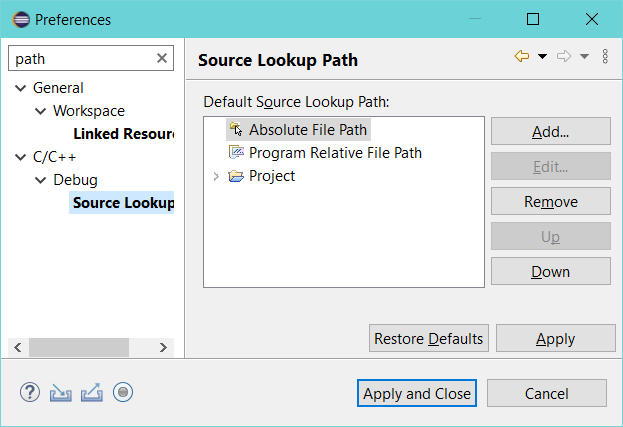The height and width of the screenshot is (427, 623).
Task: Collapse the C/C++ tree node
Action: pos(20,157)
